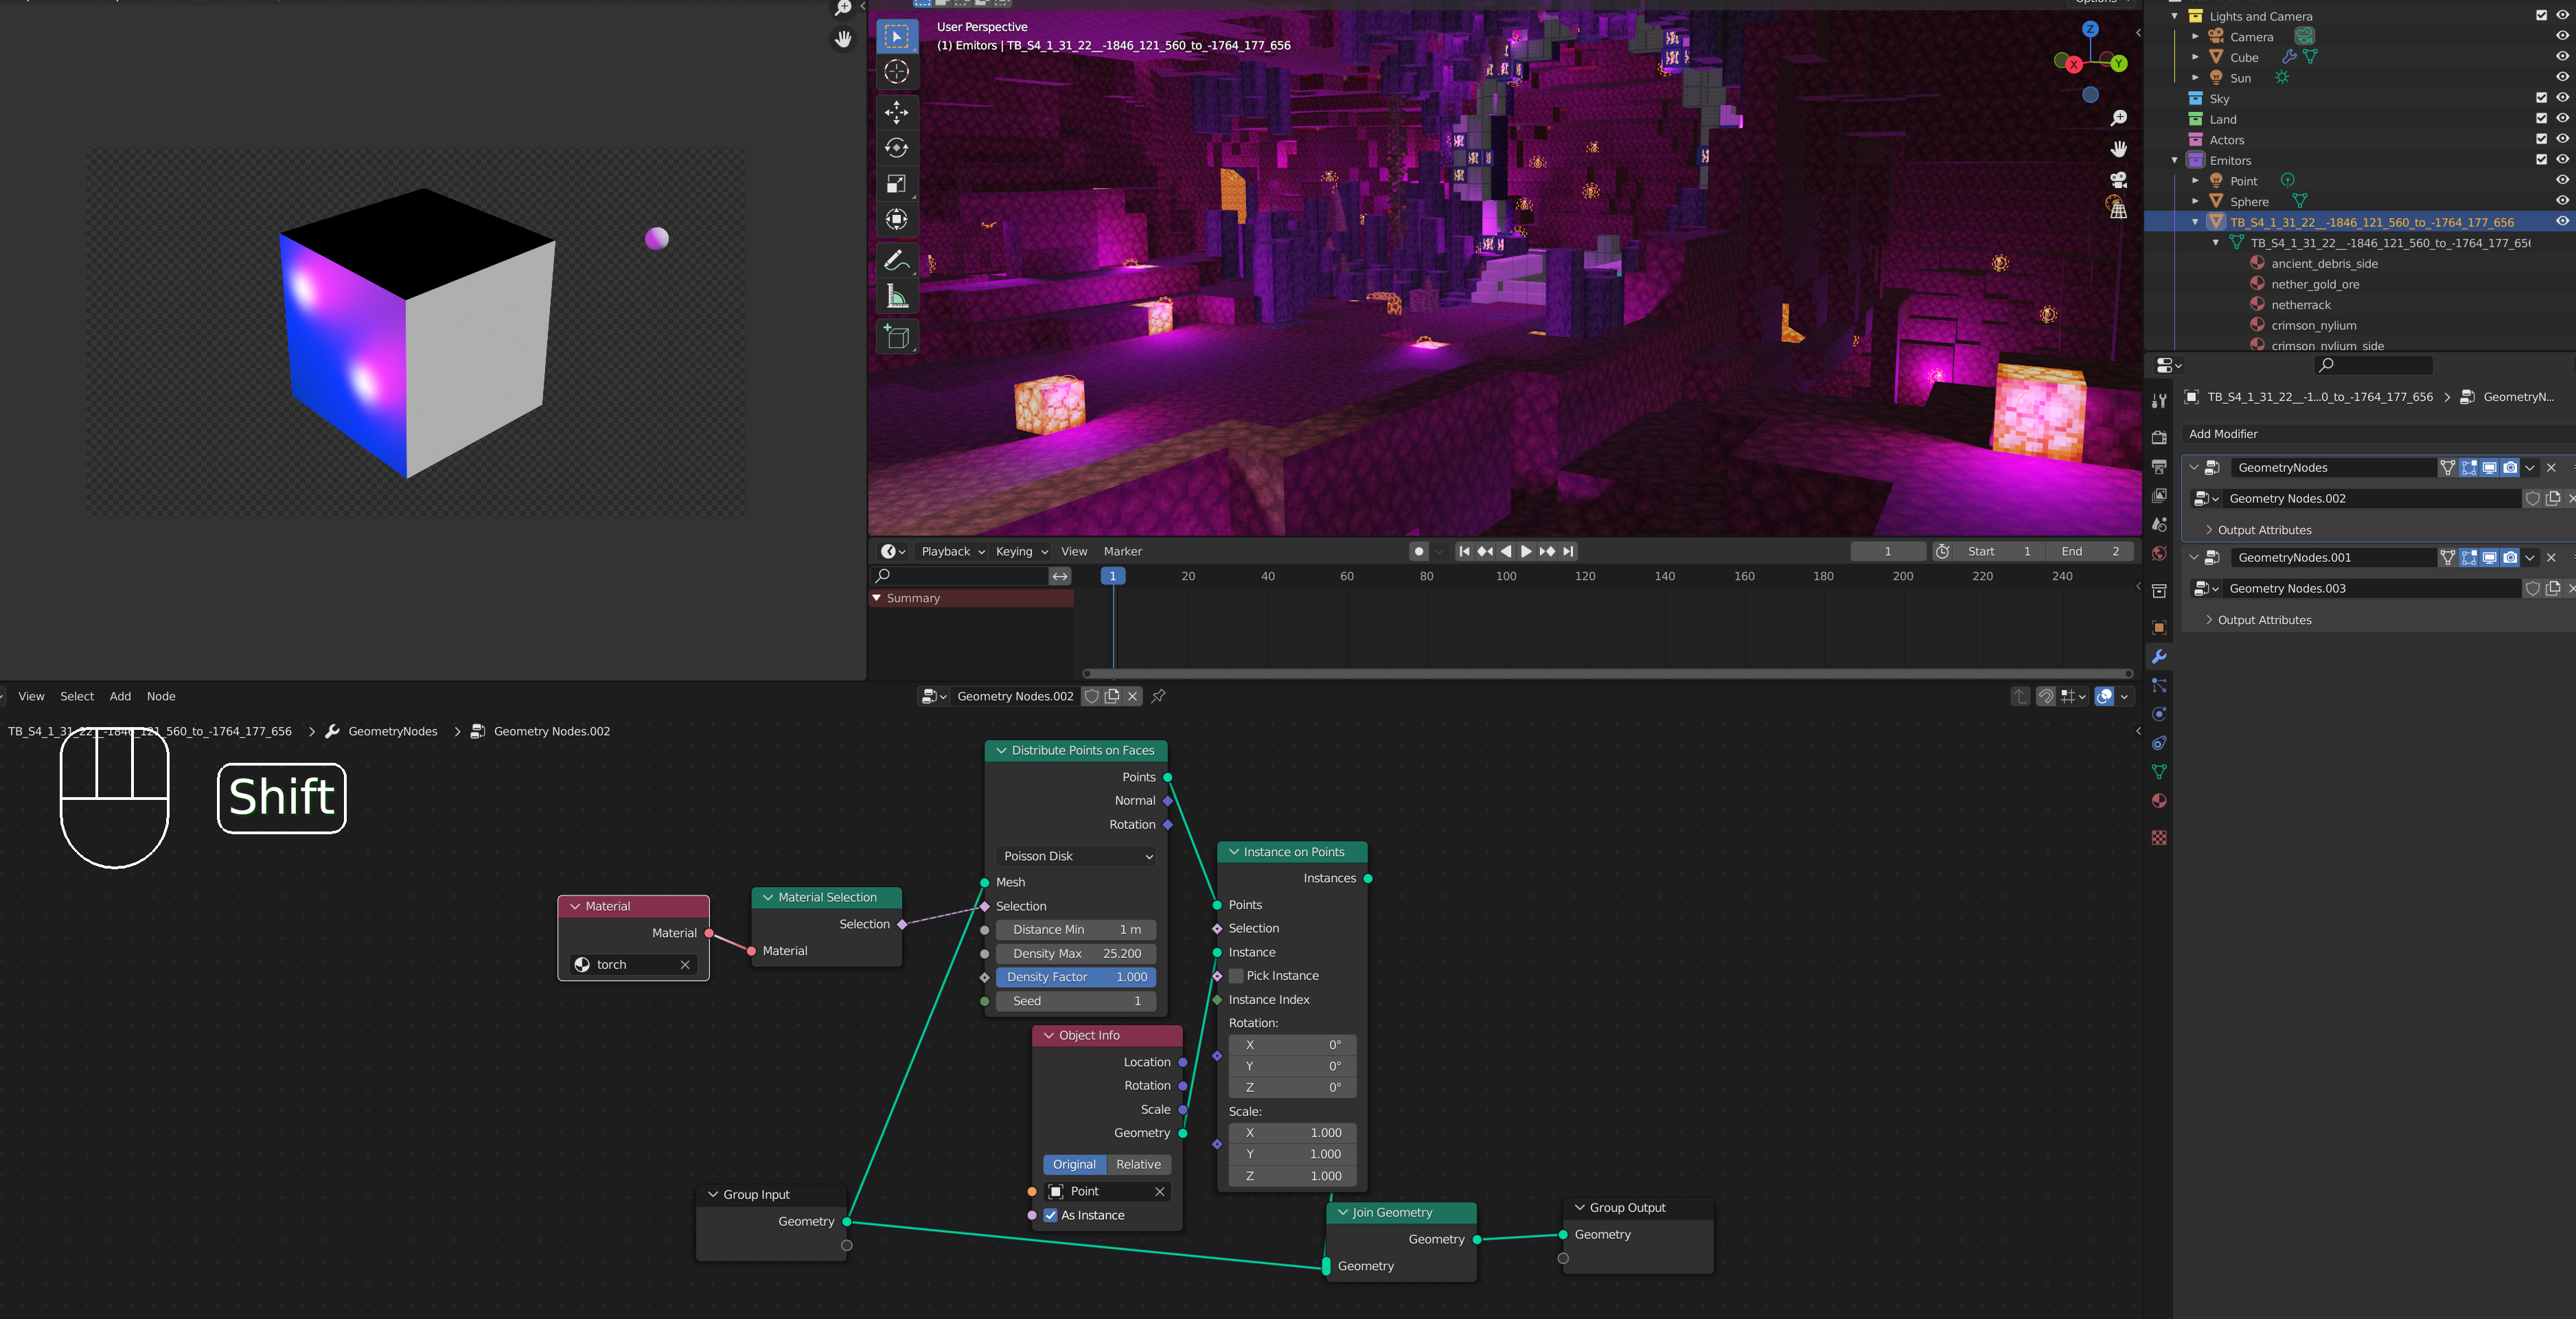Screen dimensions: 2576x1319
Task: Enable the Pick Instance checkbox
Action: click(1236, 976)
